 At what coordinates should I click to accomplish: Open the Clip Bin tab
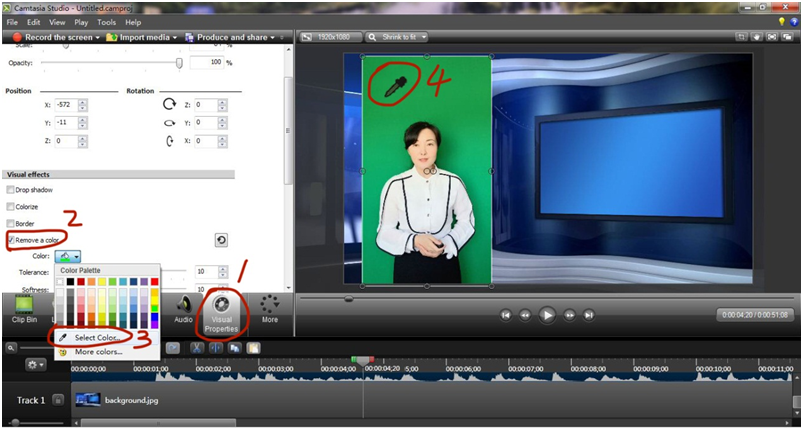[x=25, y=309]
